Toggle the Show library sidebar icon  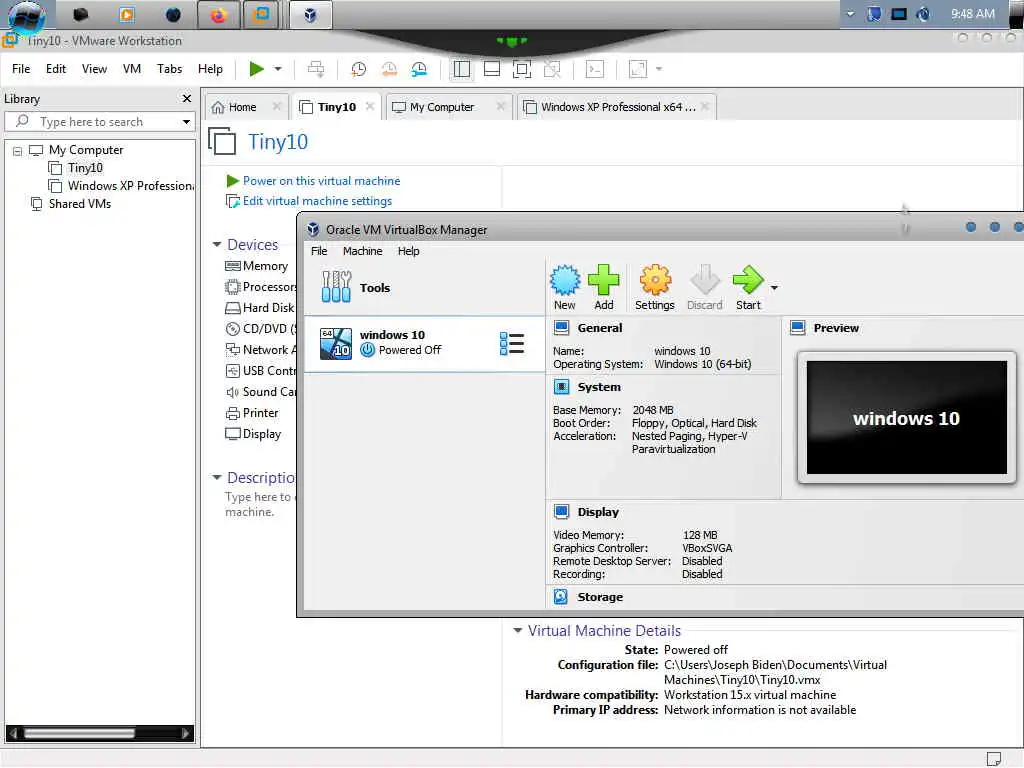[462, 69]
